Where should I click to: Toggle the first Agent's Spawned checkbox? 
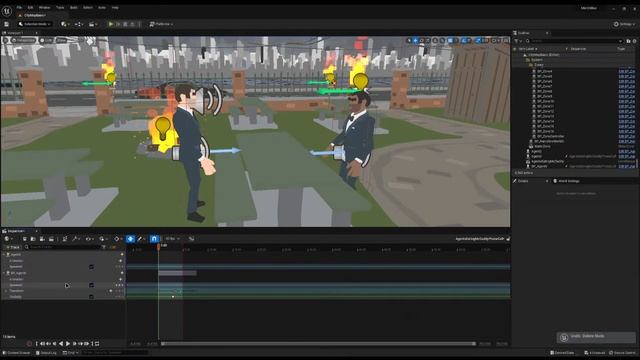coord(91,267)
